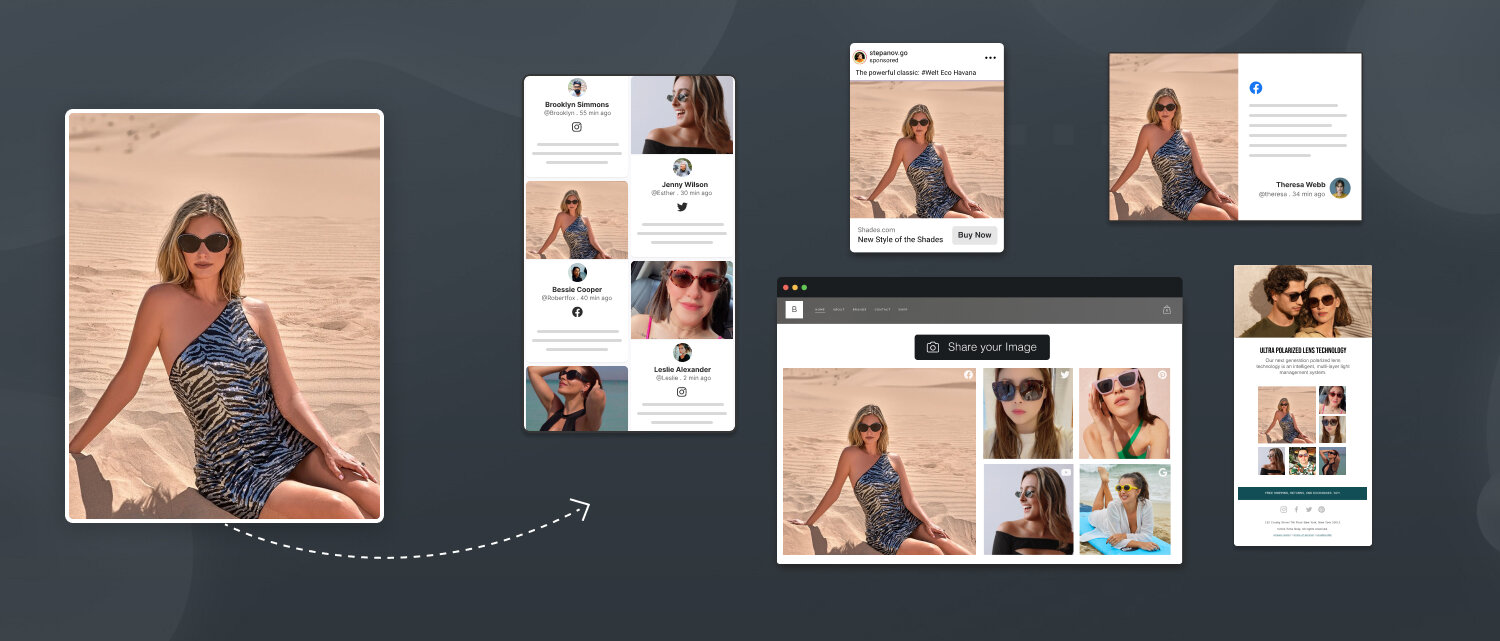Click the Twitter icon under Jenny Wilson

[682, 207]
